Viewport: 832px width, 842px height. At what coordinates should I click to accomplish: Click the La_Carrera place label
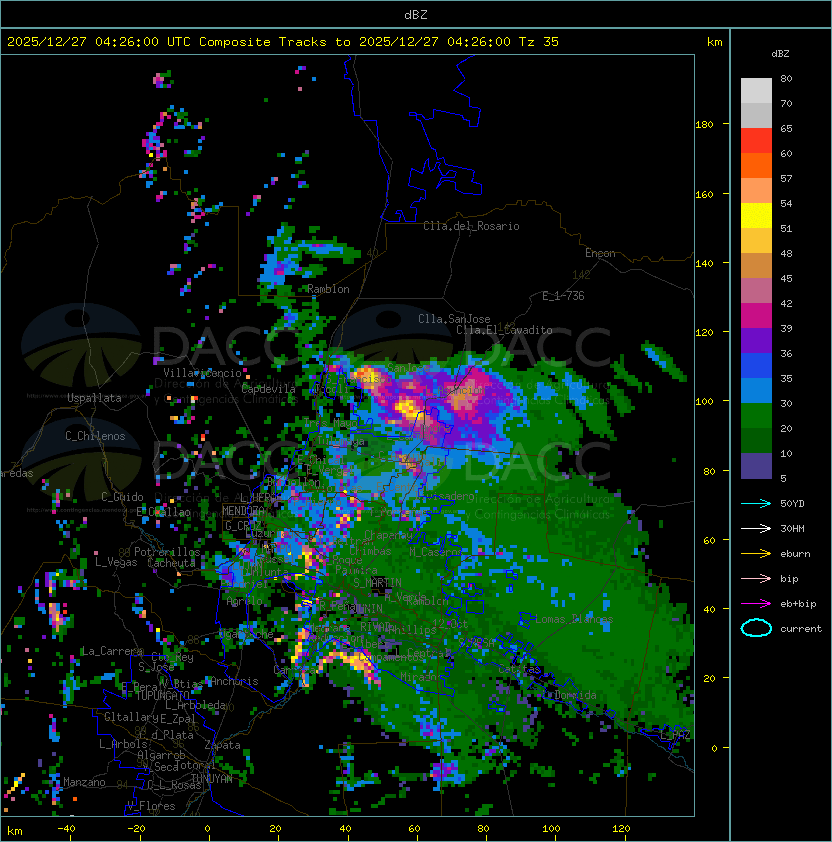point(112,651)
